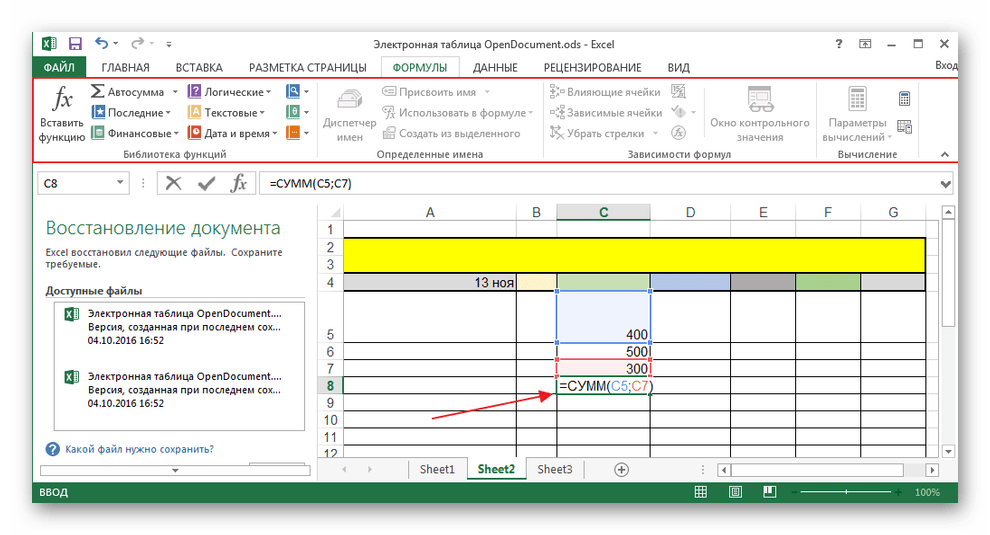Image resolution: width=990 pixels, height=535 pixels.
Task: Click the vertical scrollbar down arrow
Action: click(948, 451)
